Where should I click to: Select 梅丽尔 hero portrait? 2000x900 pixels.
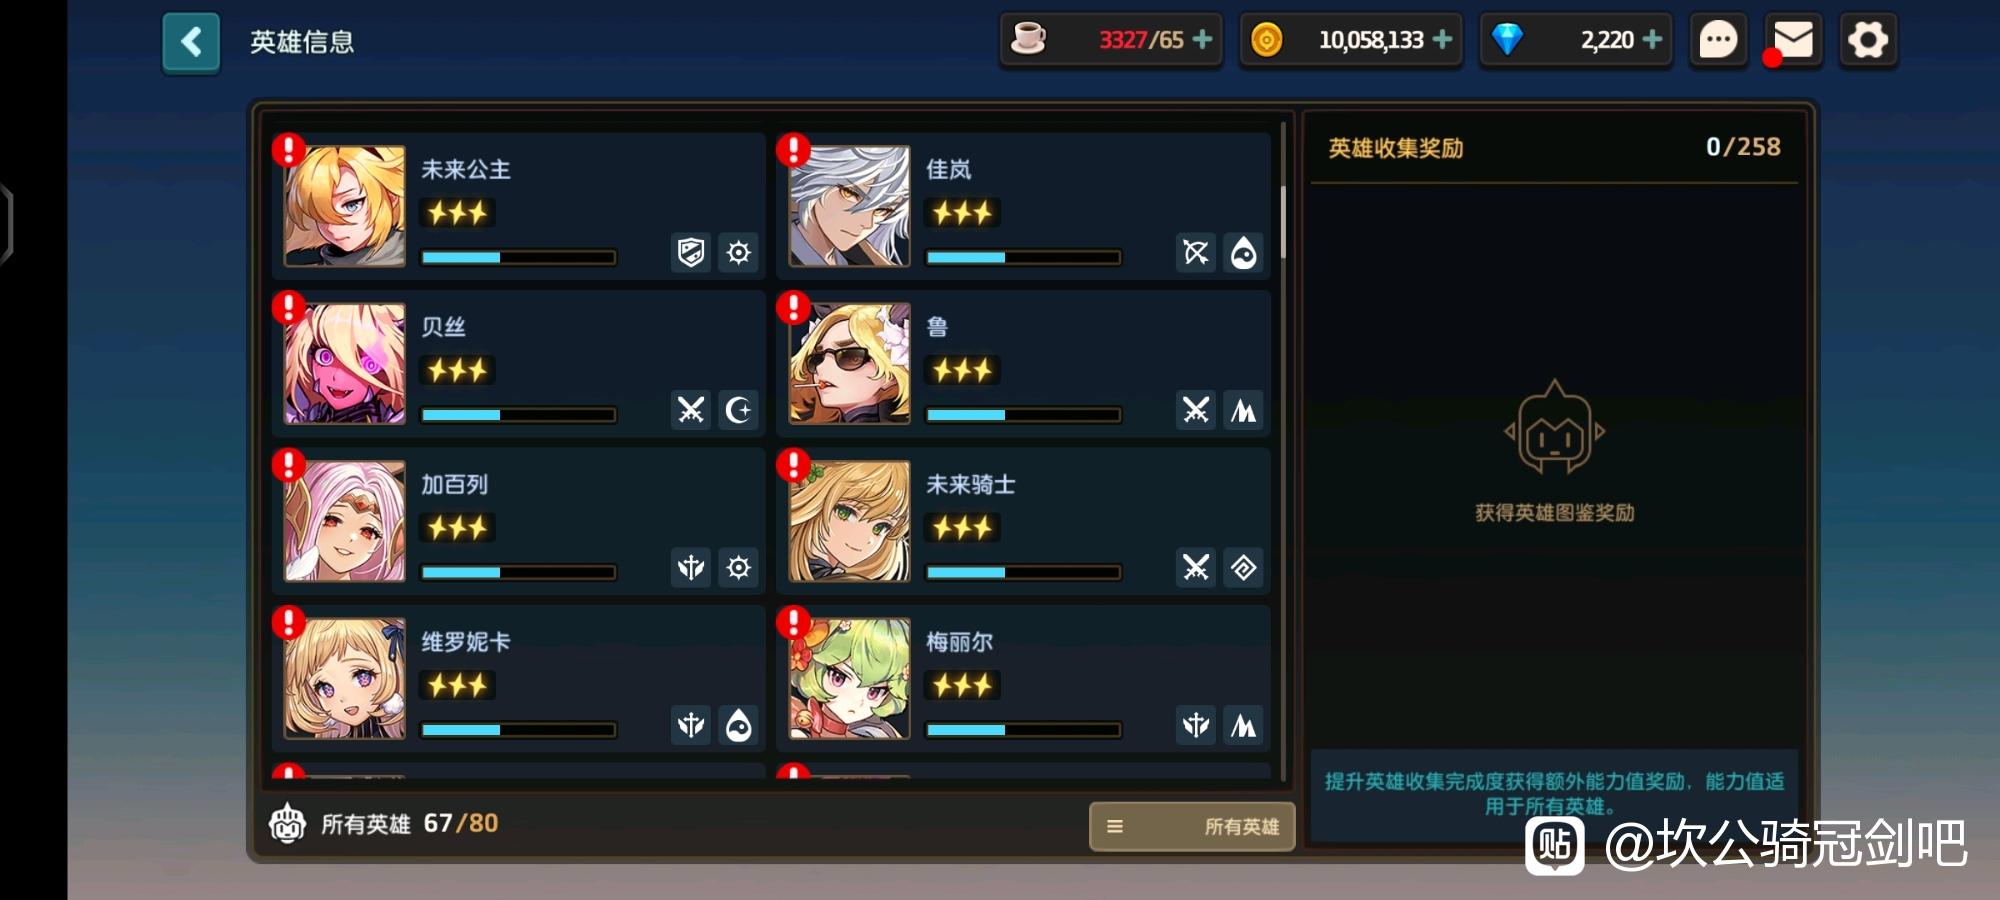point(850,678)
